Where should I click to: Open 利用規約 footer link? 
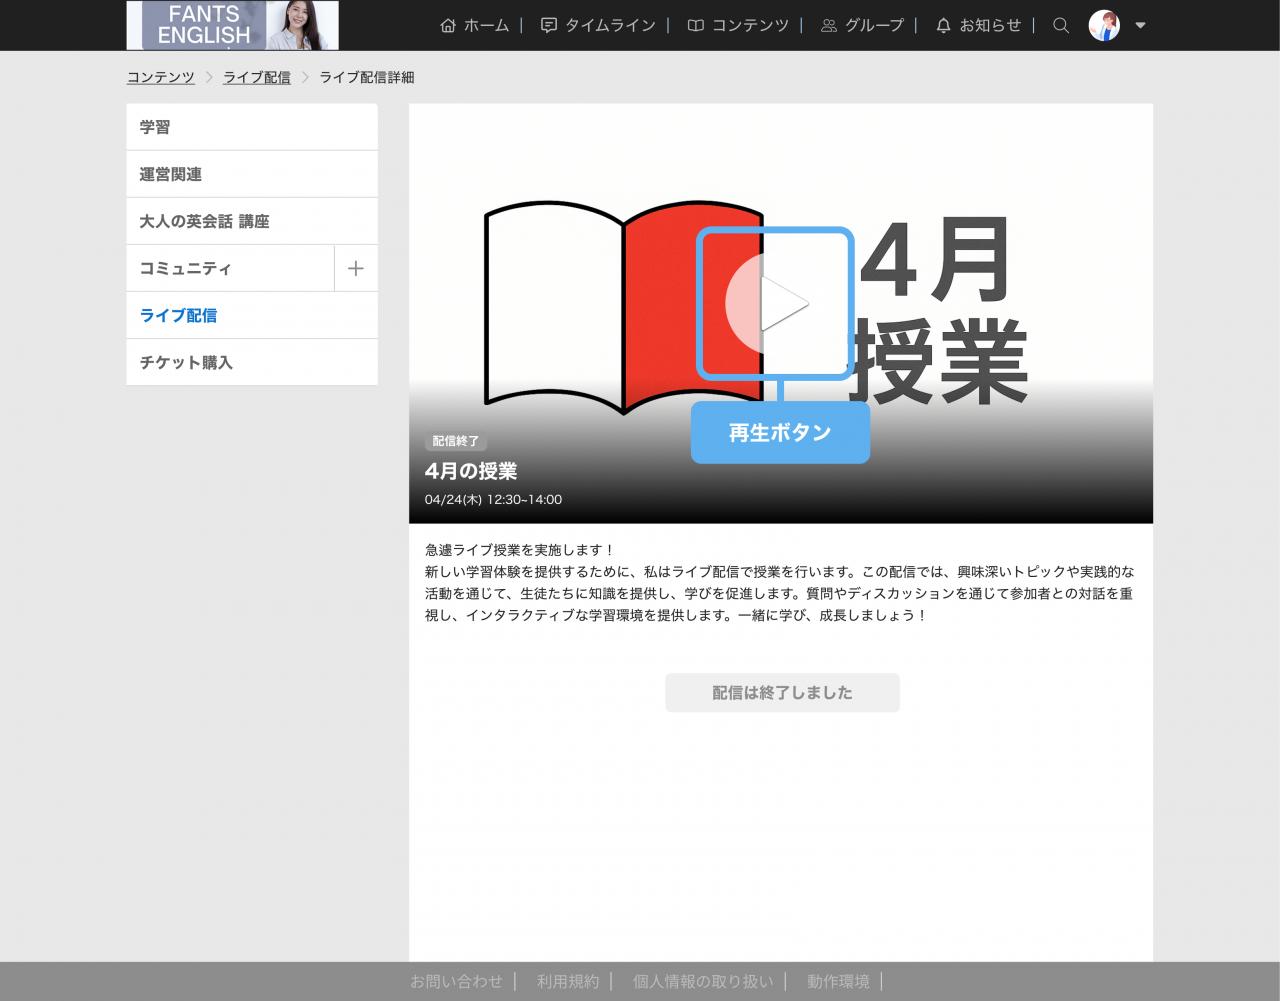[568, 981]
